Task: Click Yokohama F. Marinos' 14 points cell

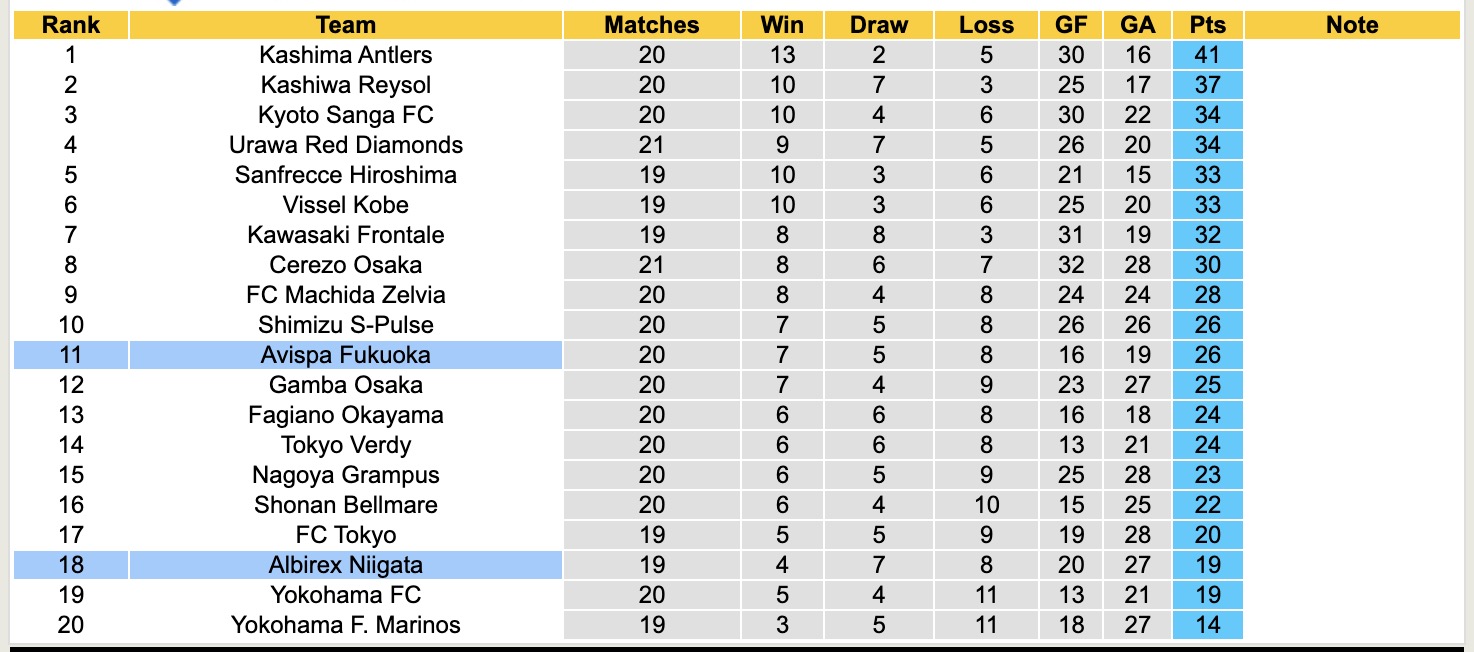Action: click(x=1207, y=625)
